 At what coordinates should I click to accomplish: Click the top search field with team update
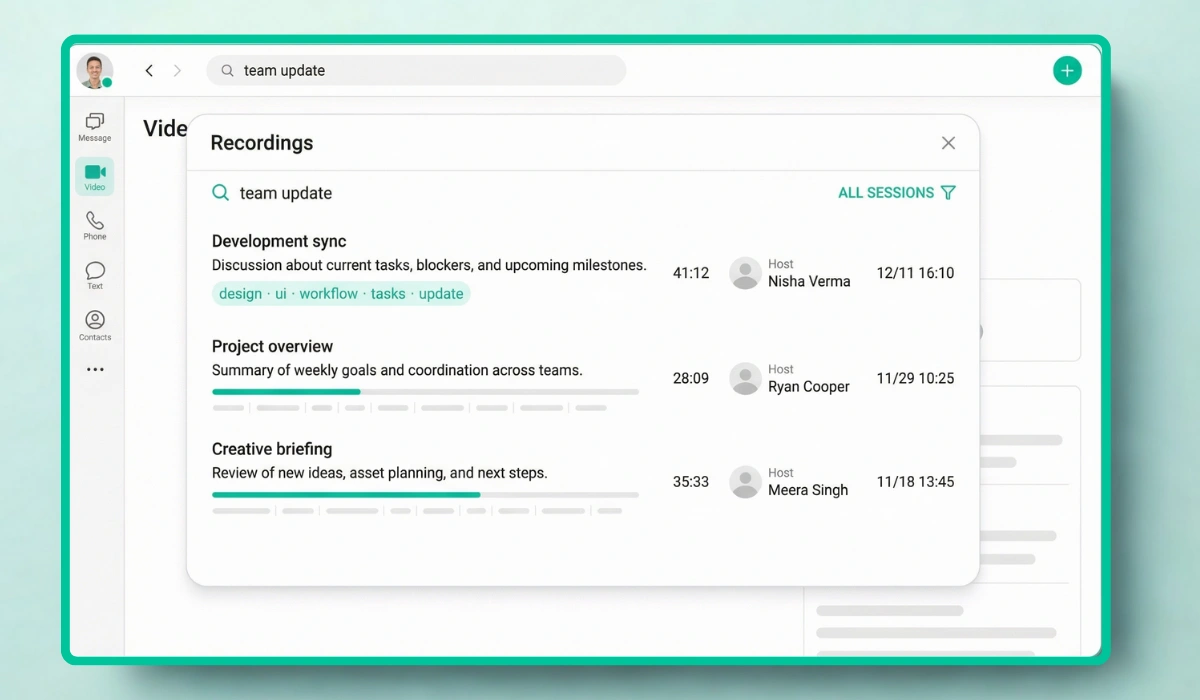[416, 70]
